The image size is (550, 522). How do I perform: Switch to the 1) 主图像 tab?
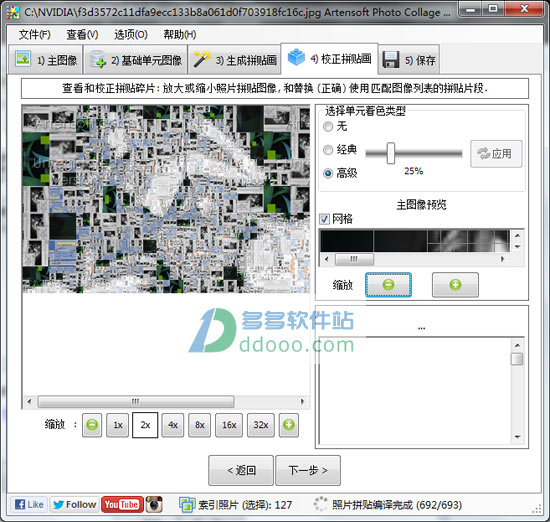pyautogui.click(x=46, y=60)
